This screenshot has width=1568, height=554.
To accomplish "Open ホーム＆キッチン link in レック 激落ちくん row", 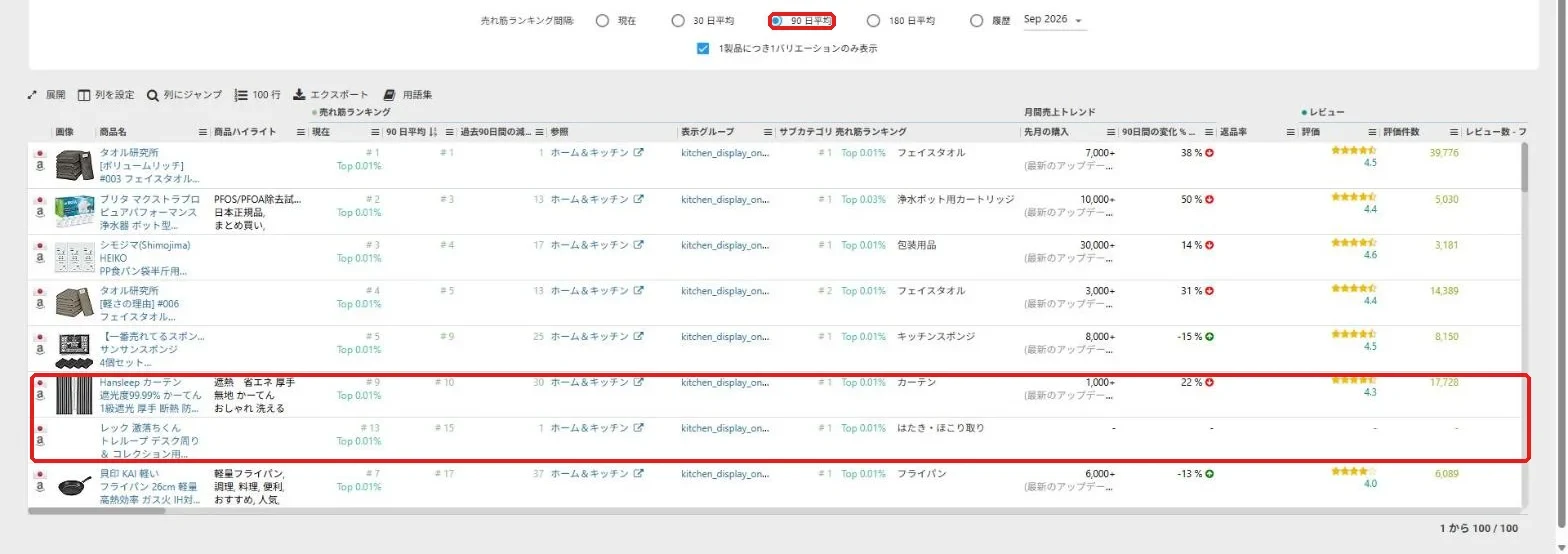I will (x=589, y=428).
